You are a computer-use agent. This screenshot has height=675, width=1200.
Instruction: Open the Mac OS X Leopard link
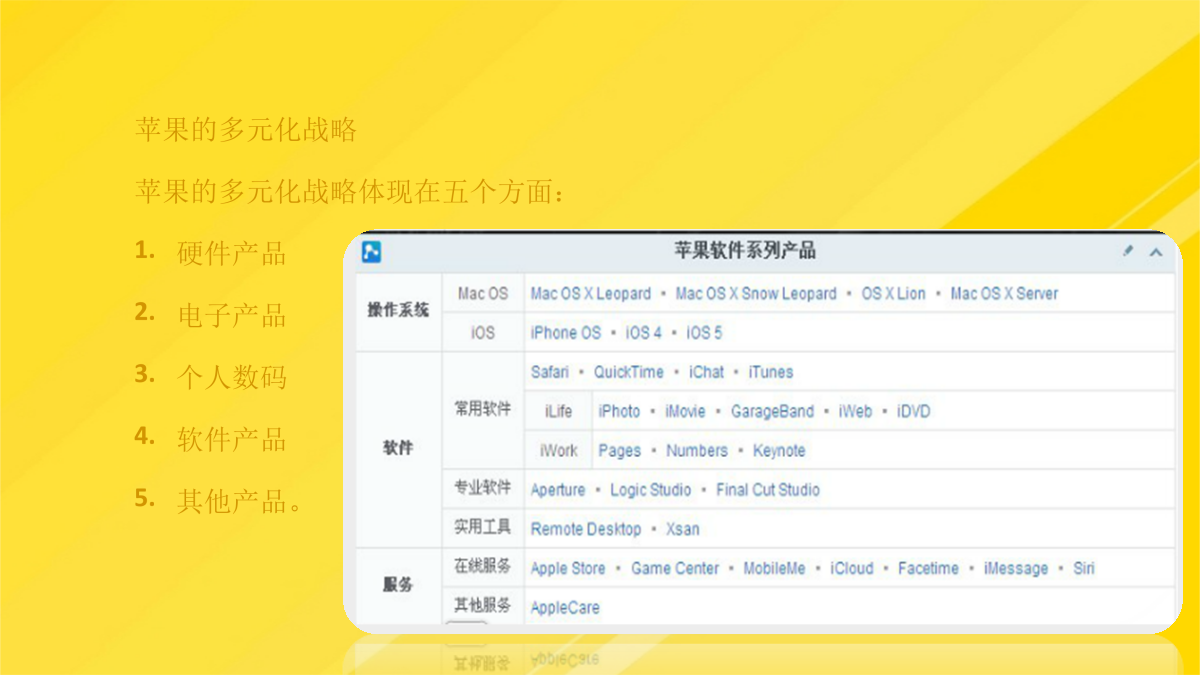pos(591,294)
